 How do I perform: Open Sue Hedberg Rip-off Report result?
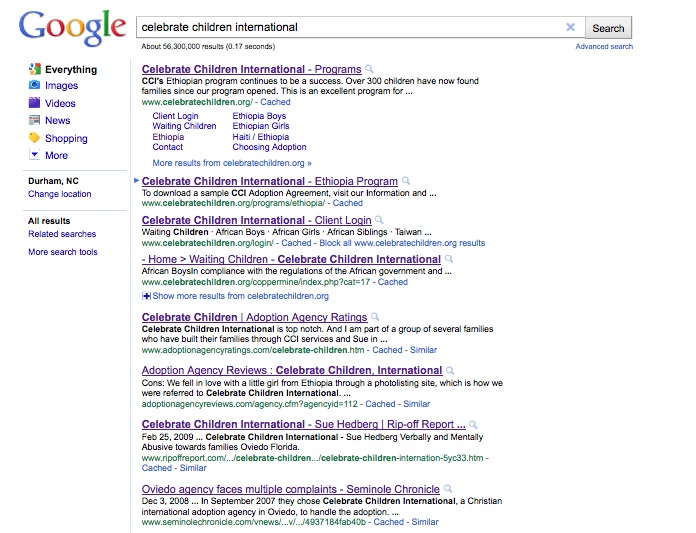coord(304,424)
